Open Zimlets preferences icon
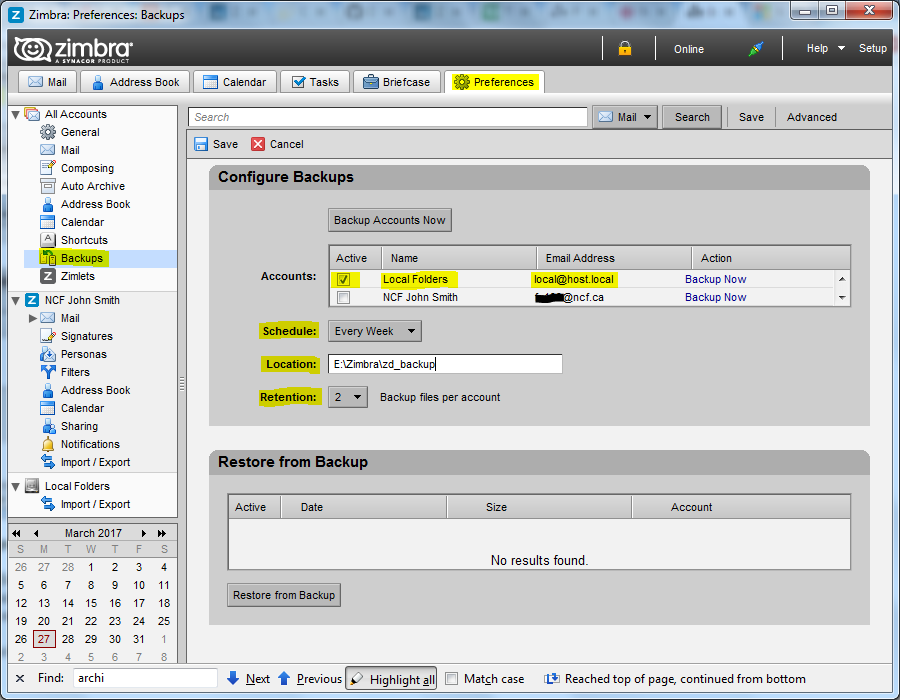 tap(48, 276)
